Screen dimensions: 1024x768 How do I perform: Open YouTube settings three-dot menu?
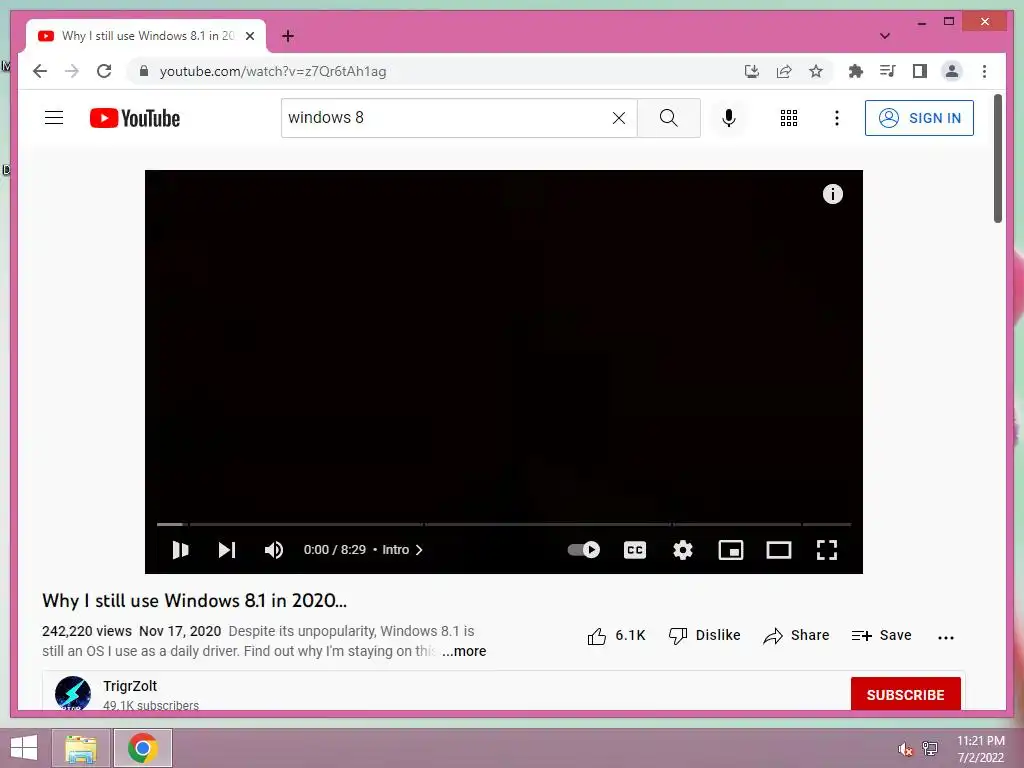point(837,118)
